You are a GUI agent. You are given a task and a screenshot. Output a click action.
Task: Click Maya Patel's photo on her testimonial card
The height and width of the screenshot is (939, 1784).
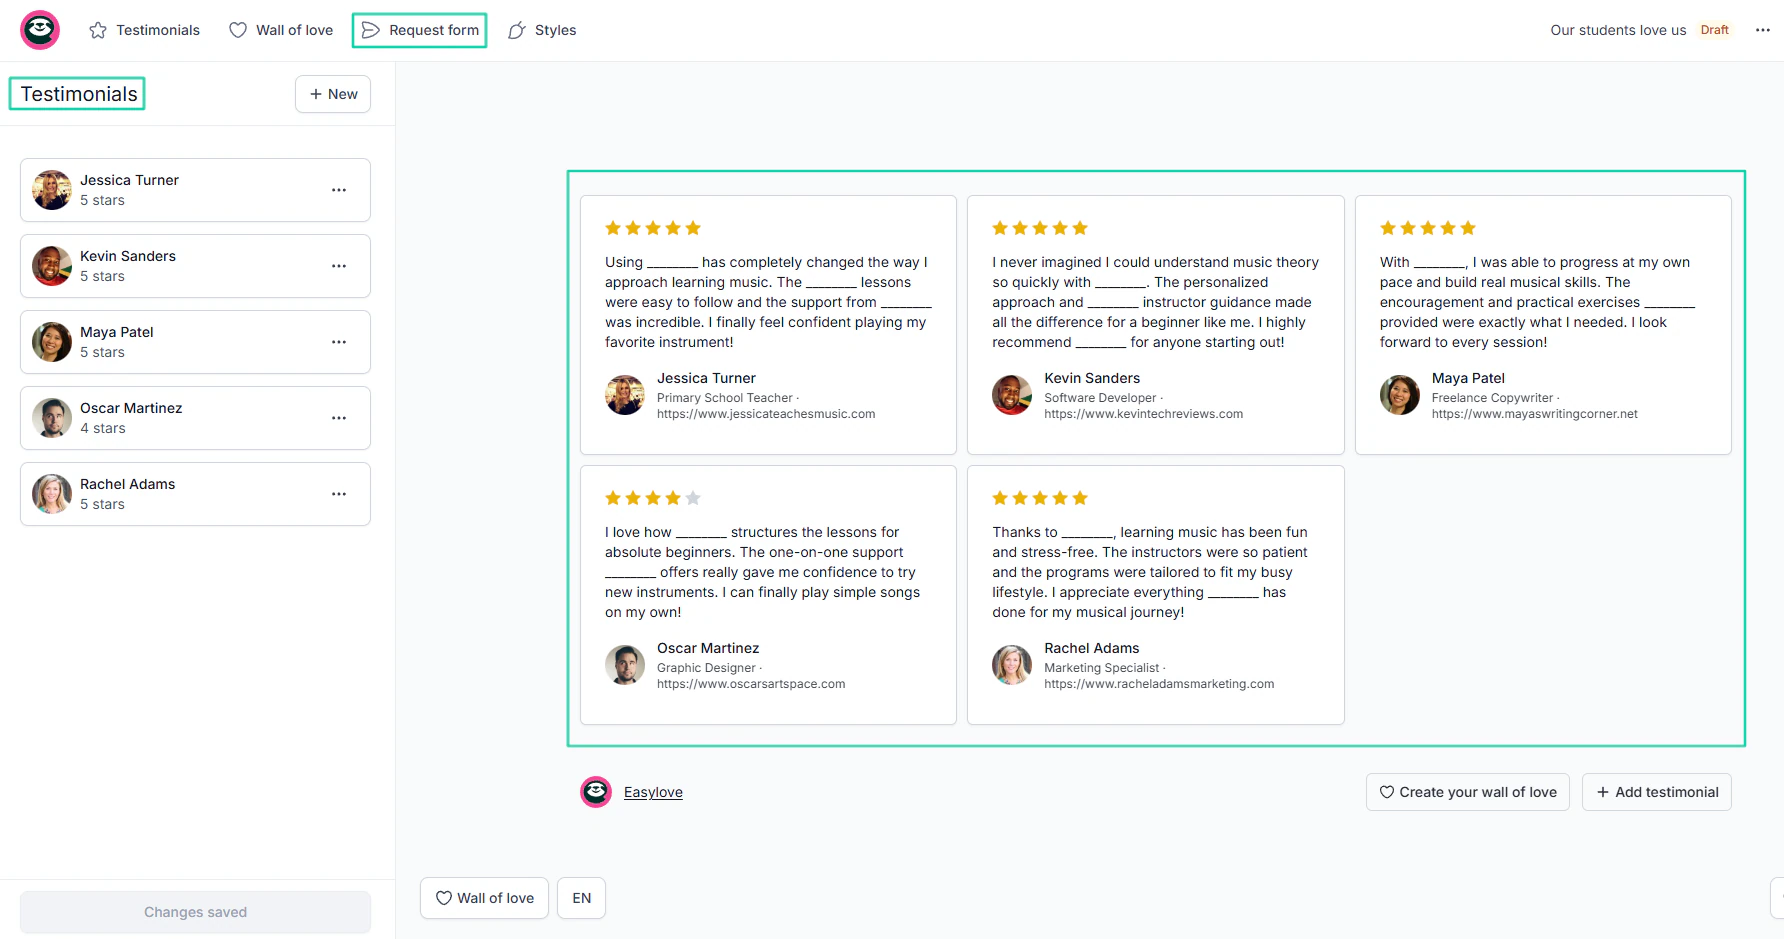(1400, 395)
